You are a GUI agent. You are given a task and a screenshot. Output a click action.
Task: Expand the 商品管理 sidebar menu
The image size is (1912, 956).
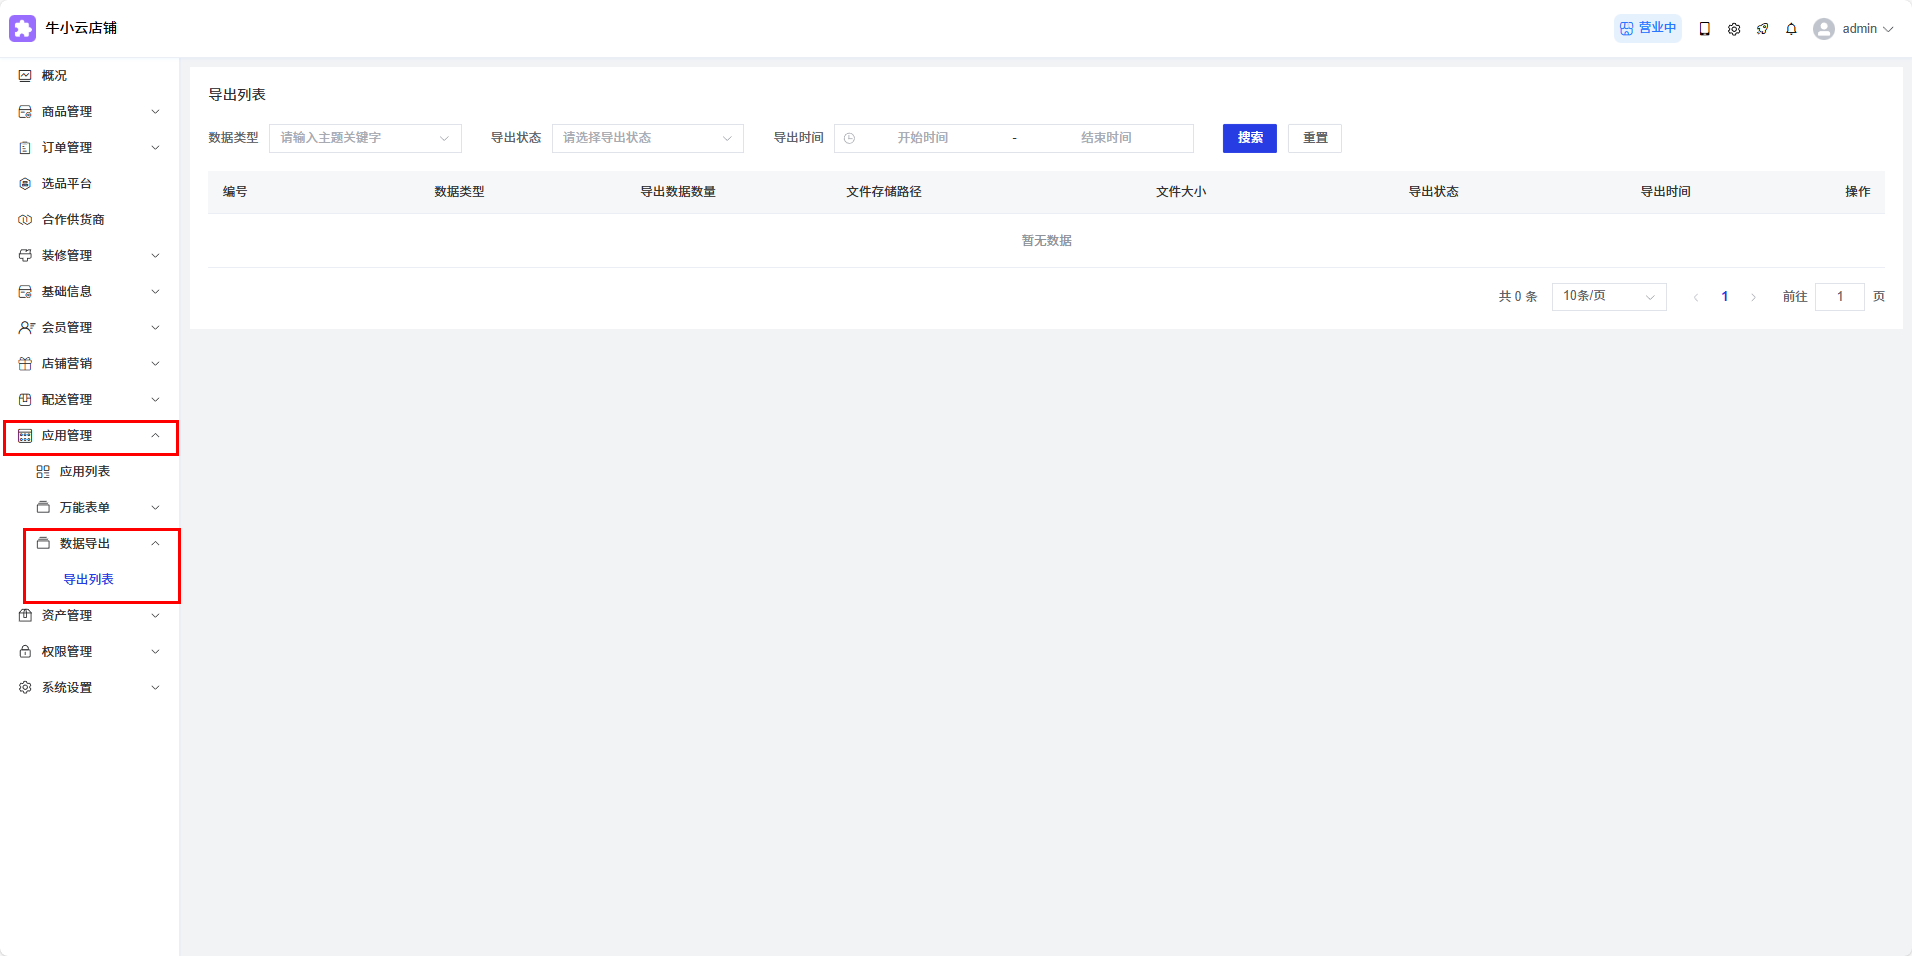(89, 112)
